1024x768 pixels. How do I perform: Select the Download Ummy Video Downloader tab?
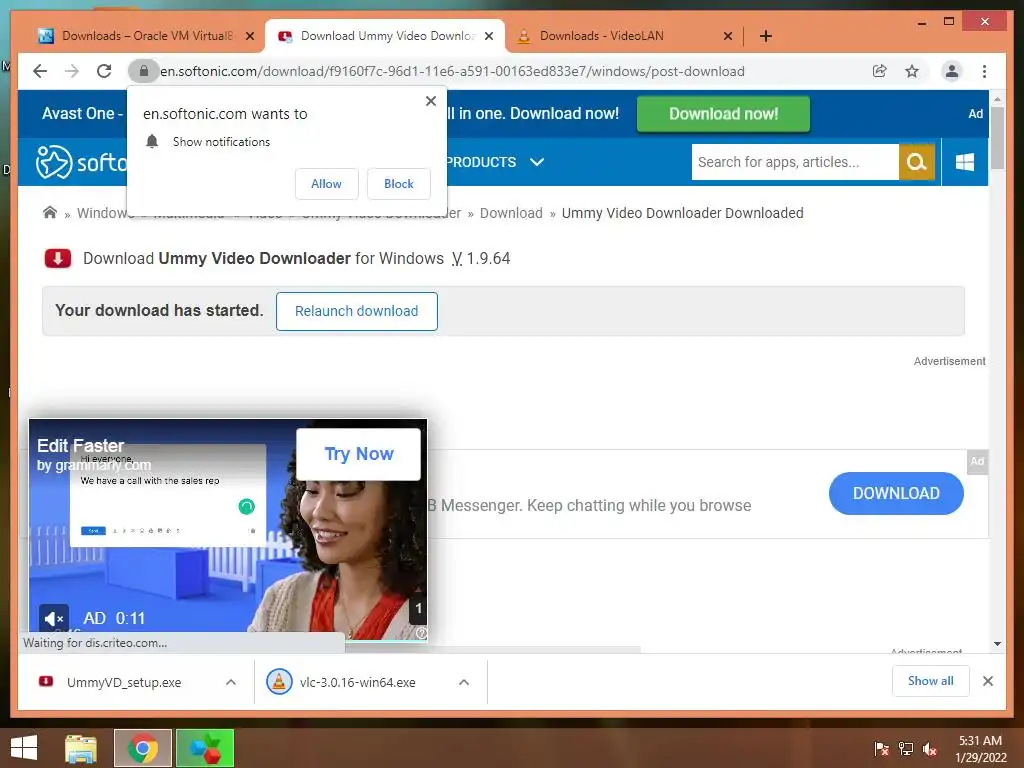(x=384, y=36)
